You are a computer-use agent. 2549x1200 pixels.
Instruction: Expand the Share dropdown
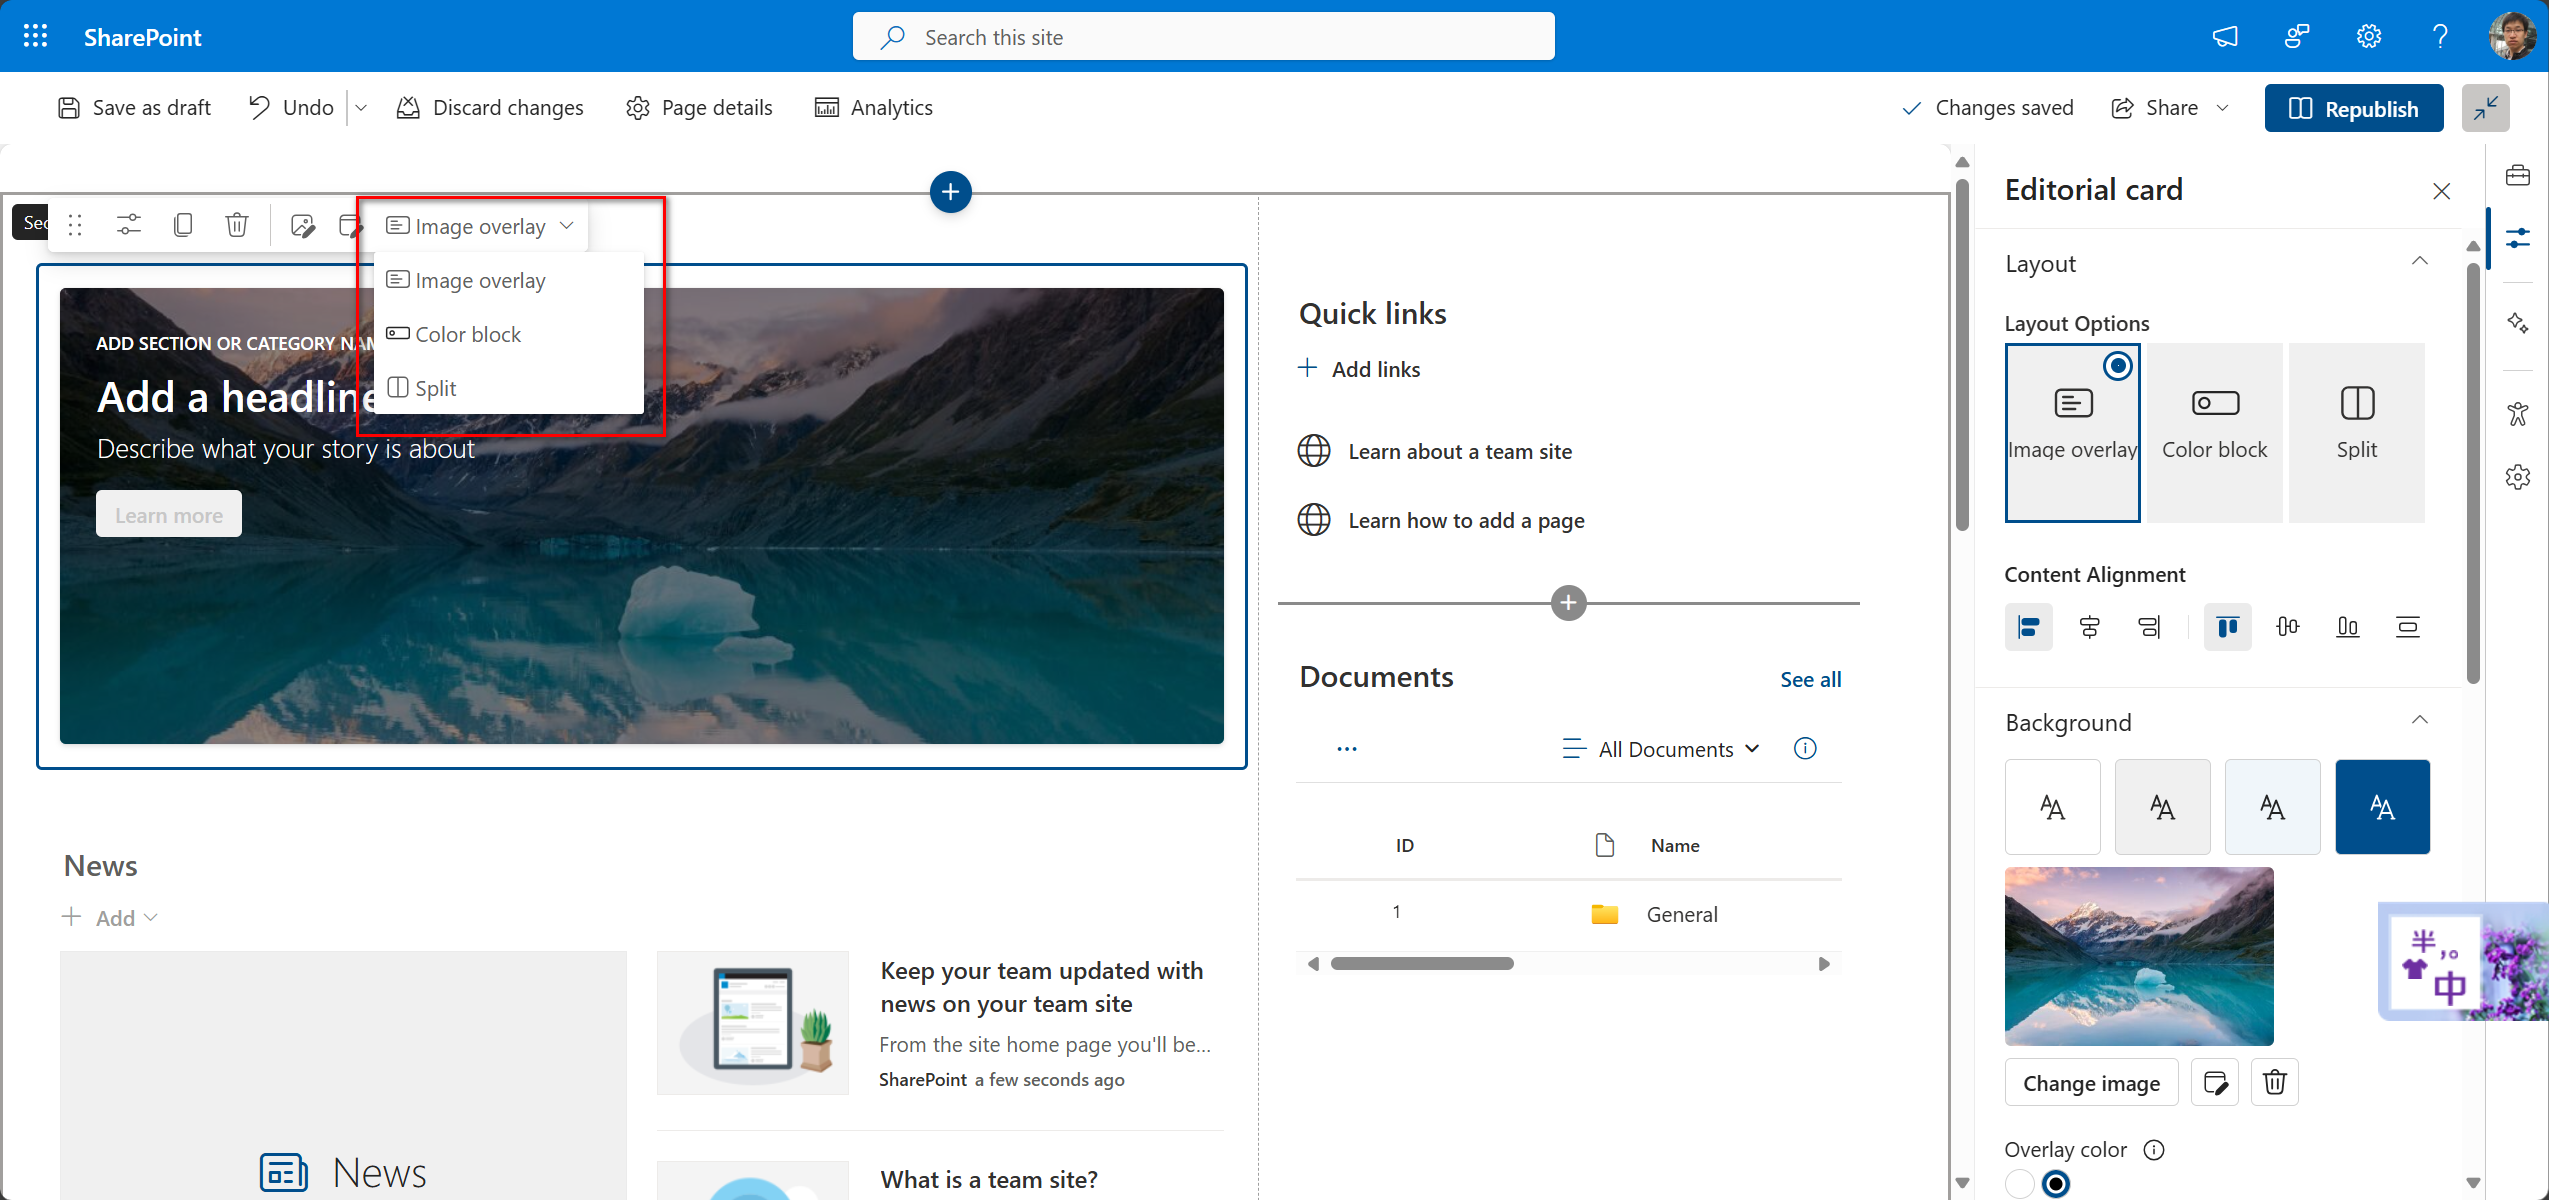pos(2223,108)
